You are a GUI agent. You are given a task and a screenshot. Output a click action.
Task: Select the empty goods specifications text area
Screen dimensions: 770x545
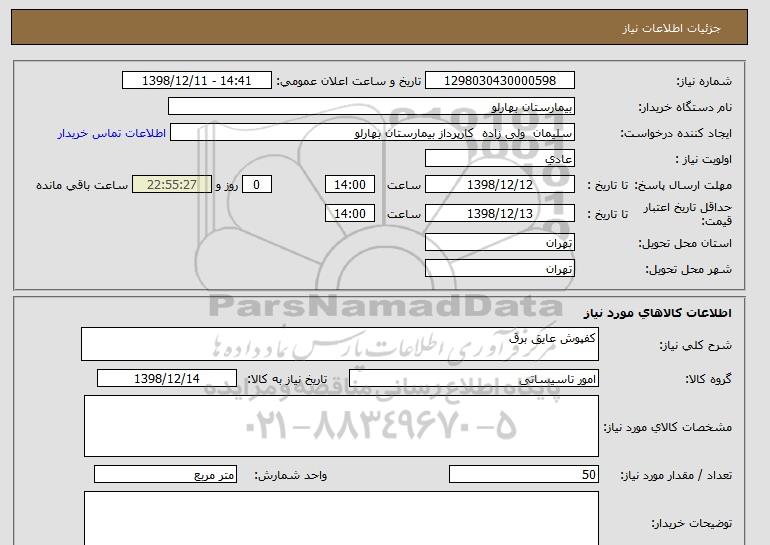[341, 426]
